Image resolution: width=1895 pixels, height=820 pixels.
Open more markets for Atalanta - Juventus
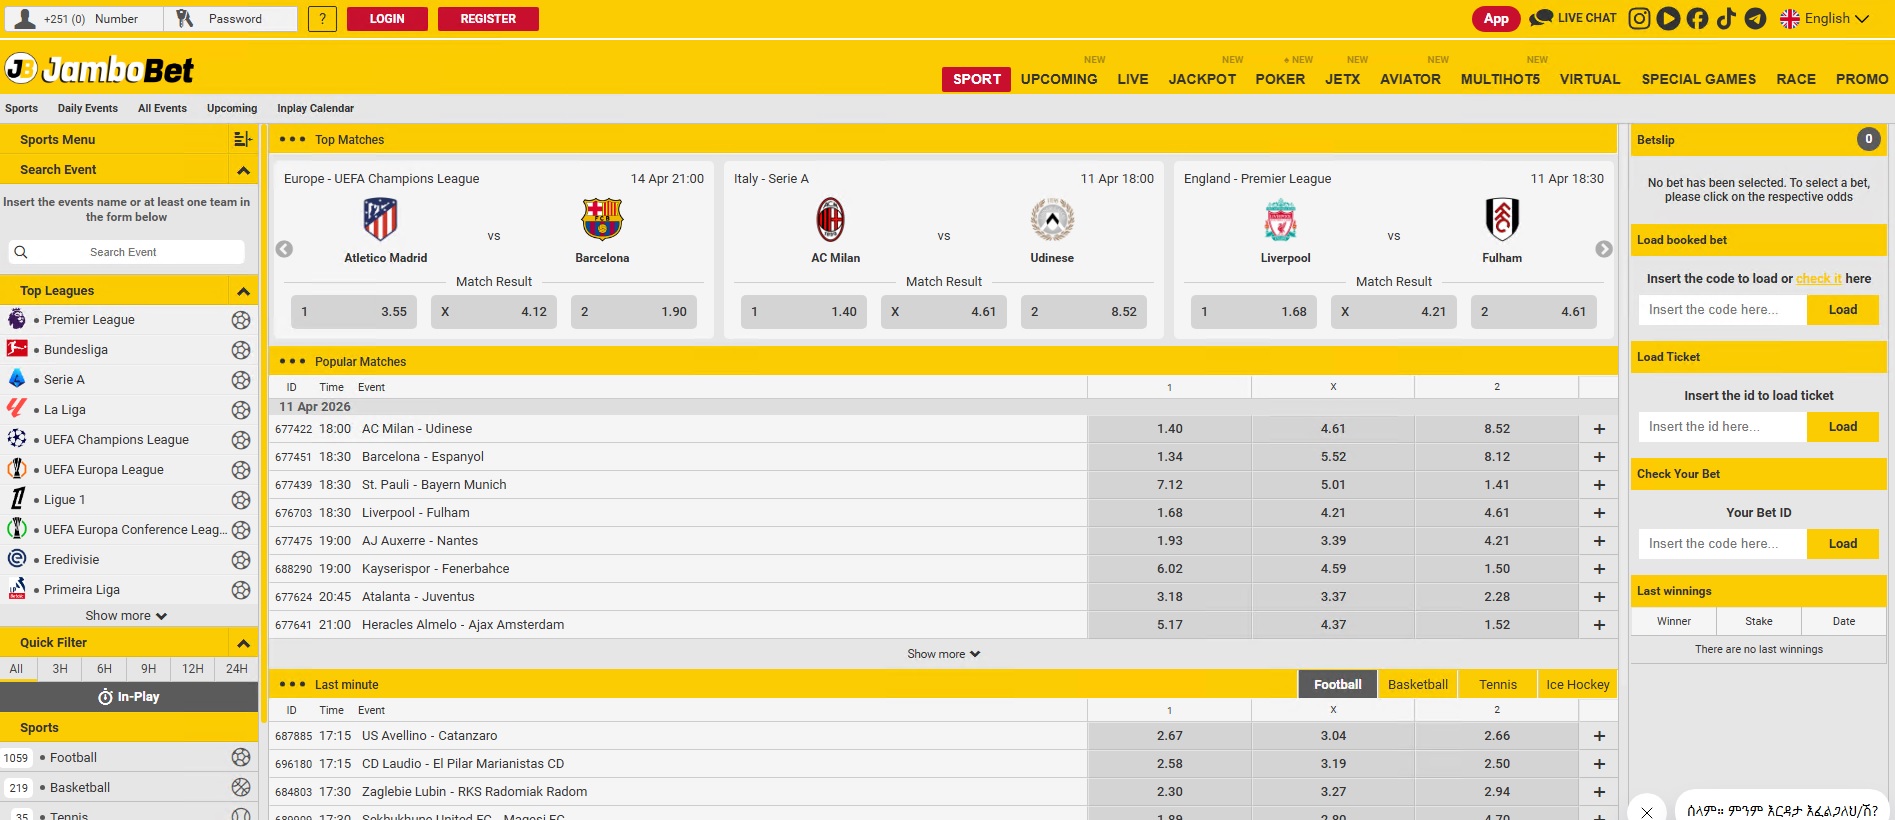tap(1599, 597)
